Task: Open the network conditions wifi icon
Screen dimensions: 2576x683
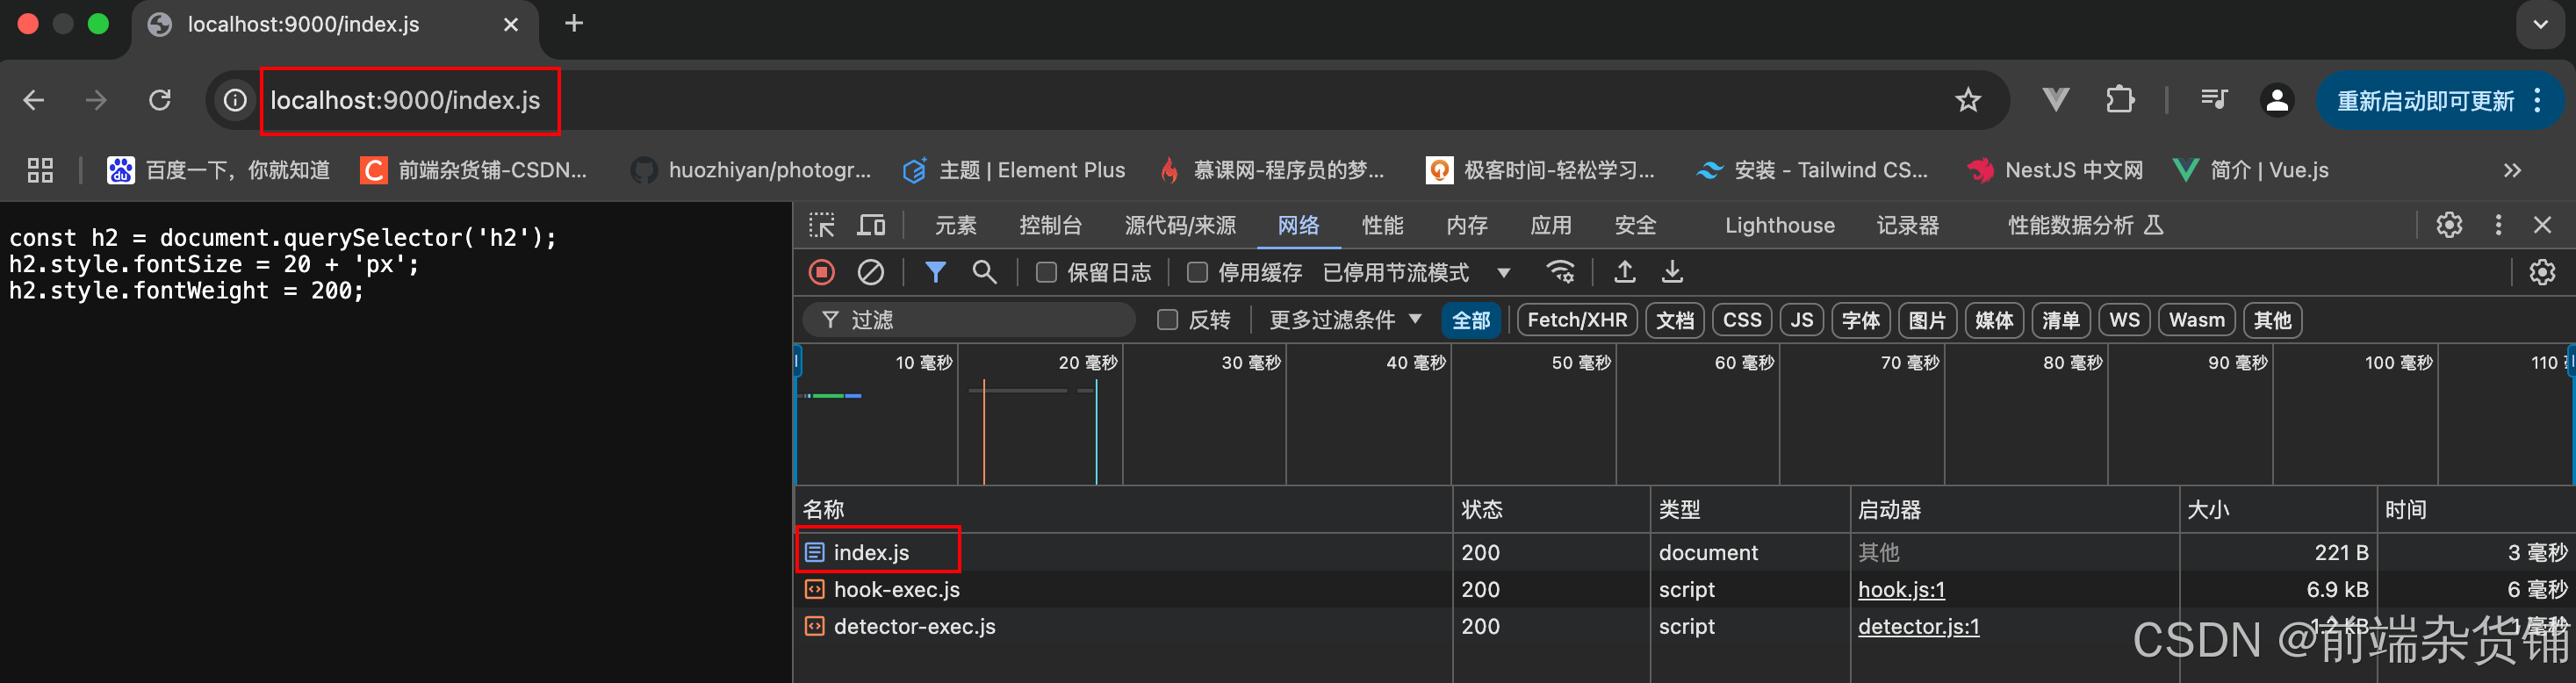Action: click(1561, 272)
